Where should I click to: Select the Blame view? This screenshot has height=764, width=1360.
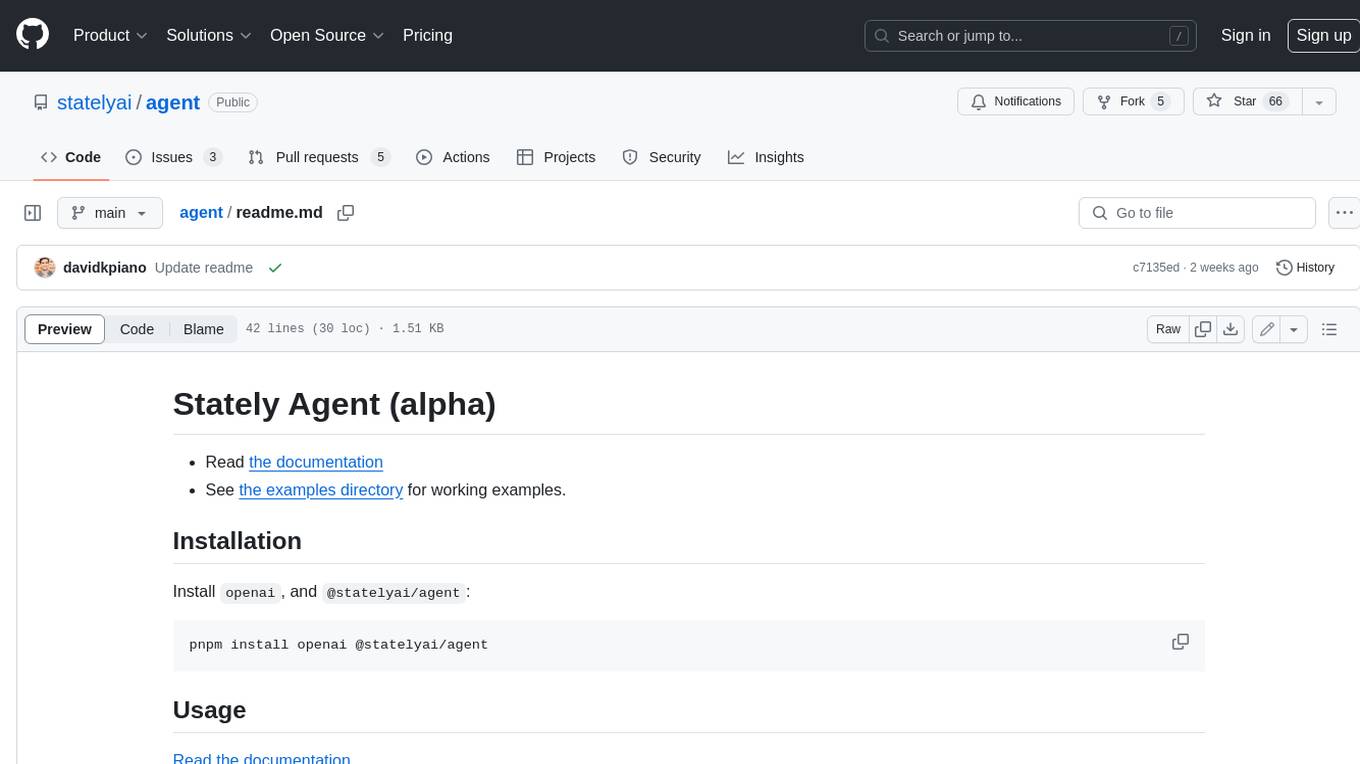point(203,329)
